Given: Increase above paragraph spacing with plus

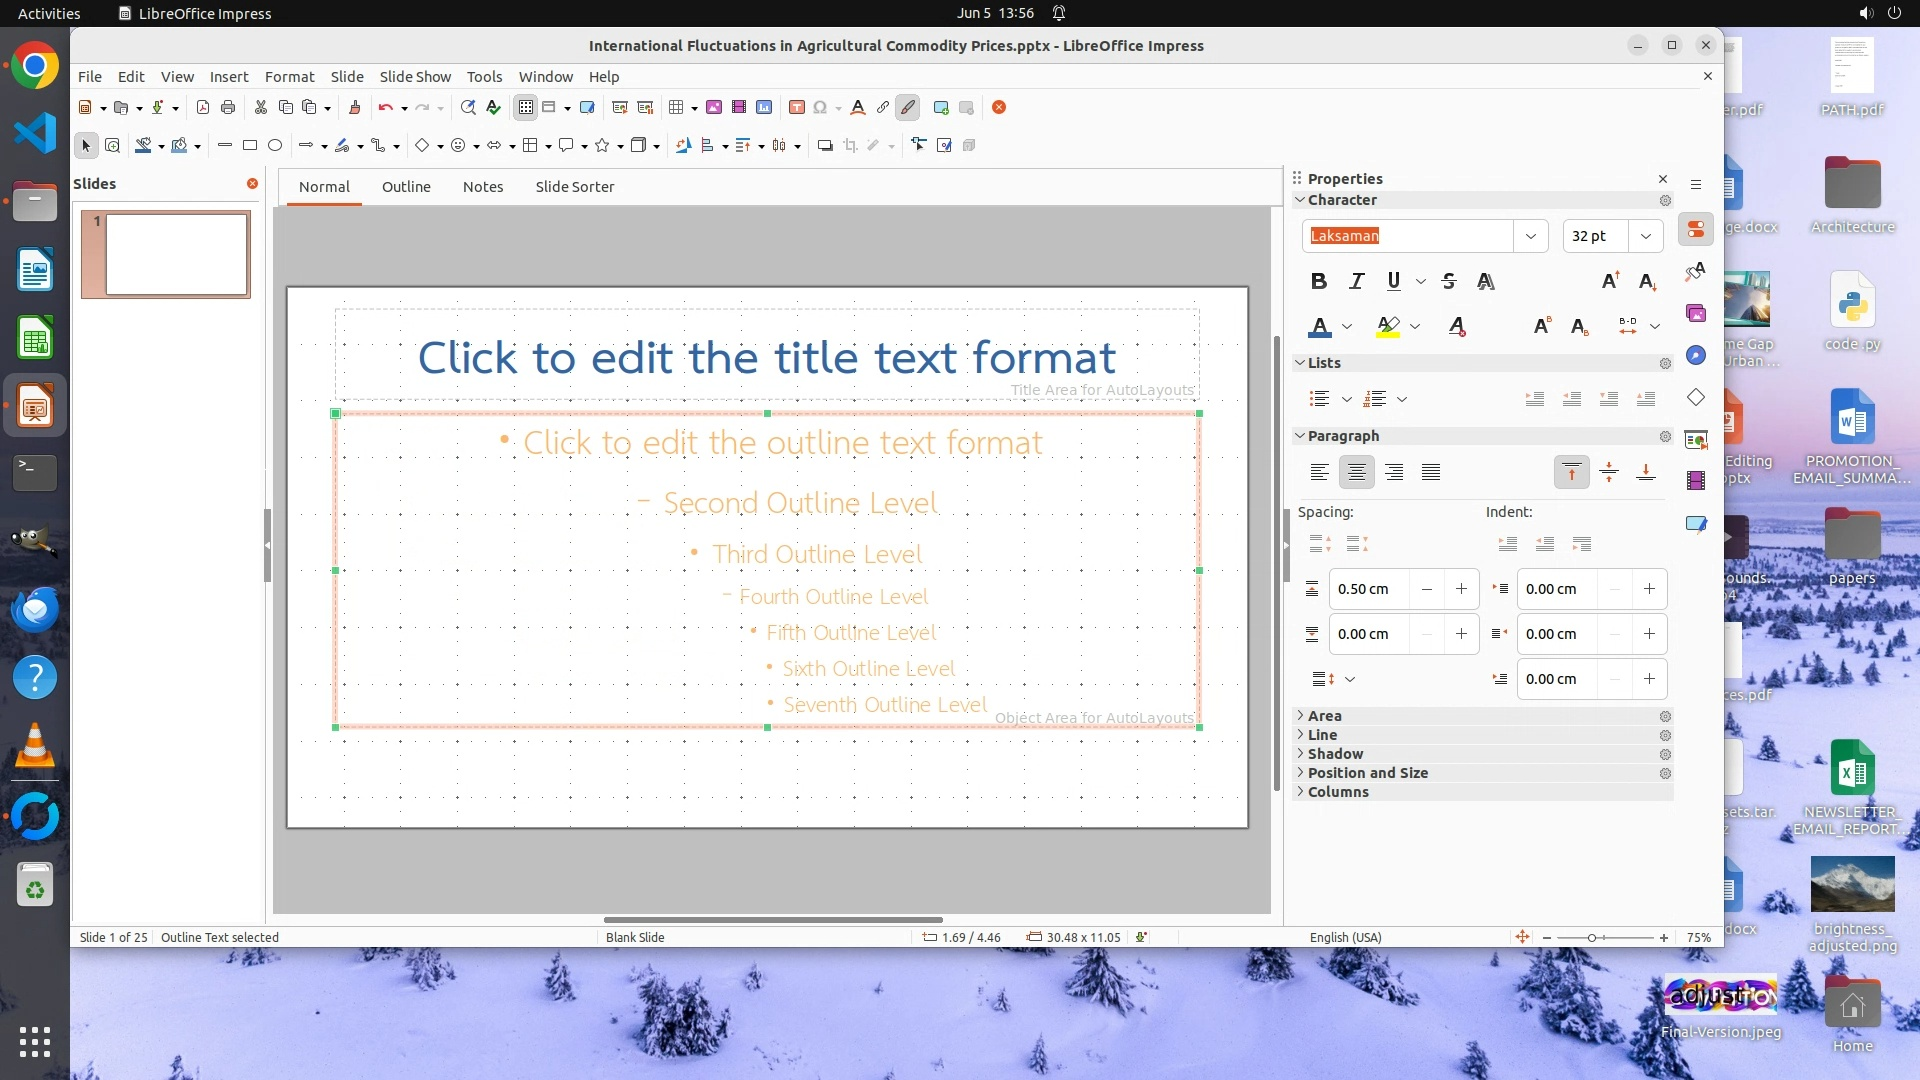Looking at the screenshot, I should click(x=1461, y=589).
